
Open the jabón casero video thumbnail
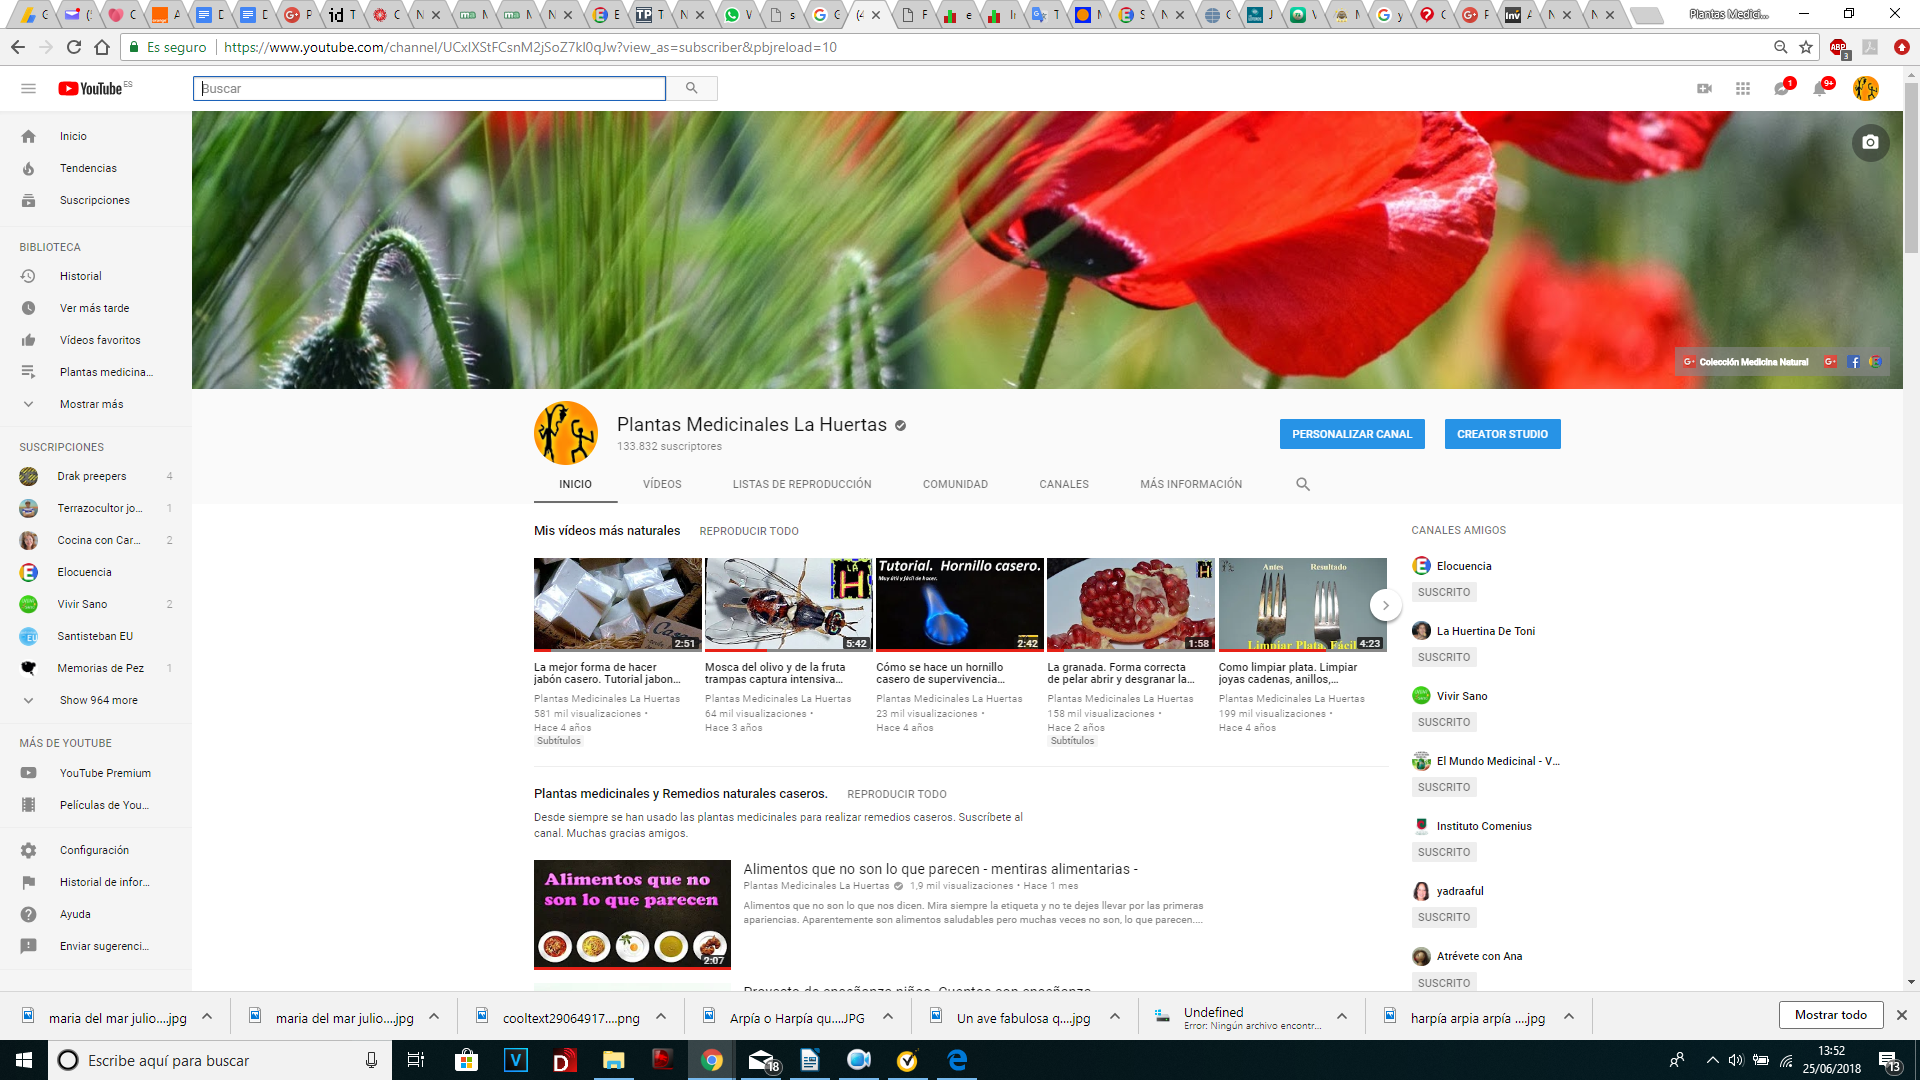[617, 605]
